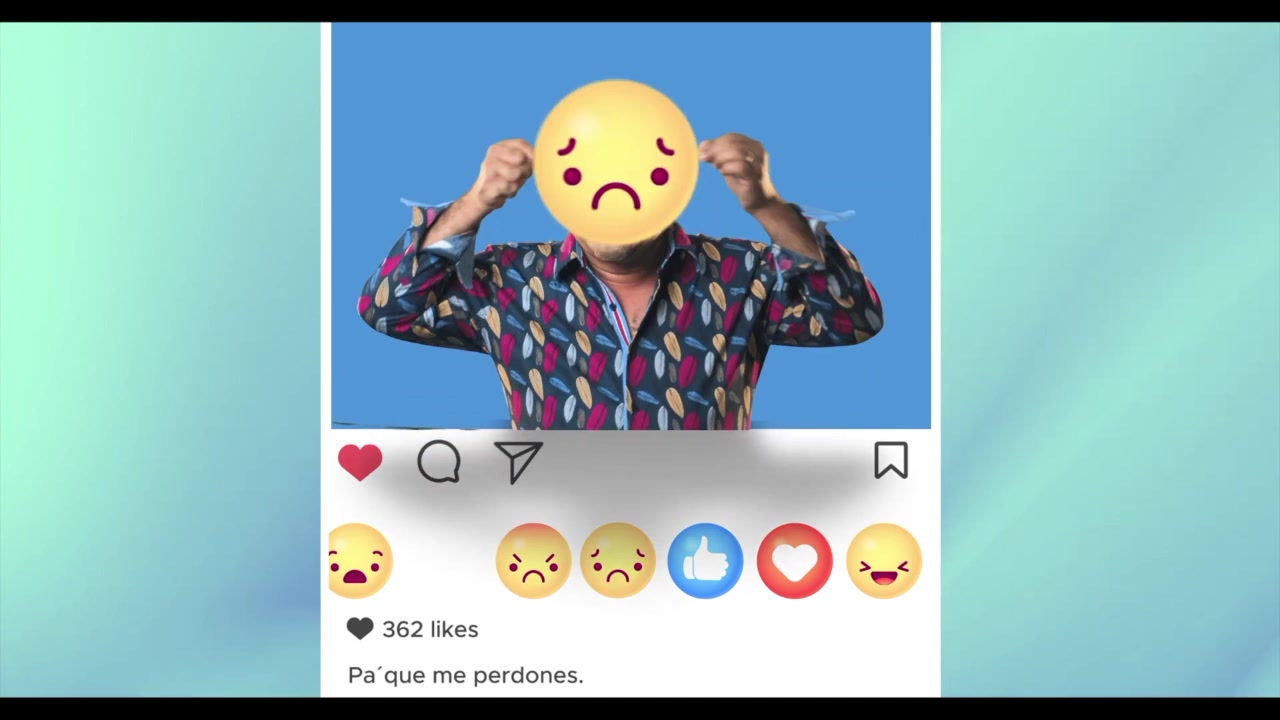
Task: Choose the blue thumbs-up reaction
Action: pyautogui.click(x=705, y=561)
